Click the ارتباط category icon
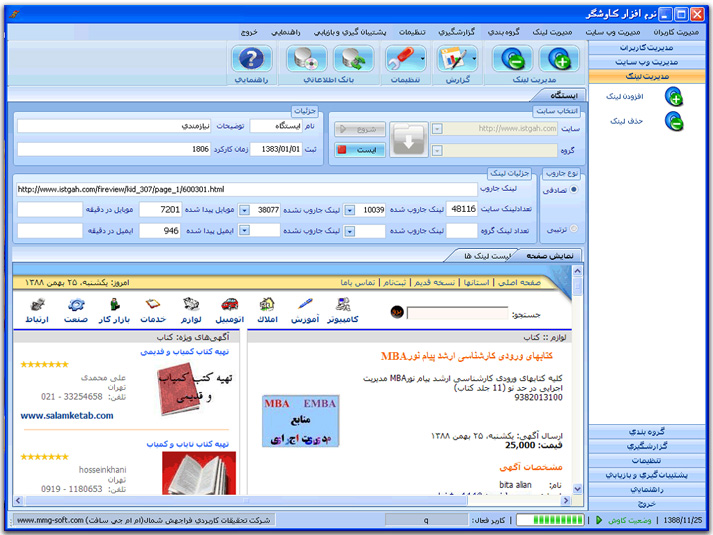 point(37,304)
